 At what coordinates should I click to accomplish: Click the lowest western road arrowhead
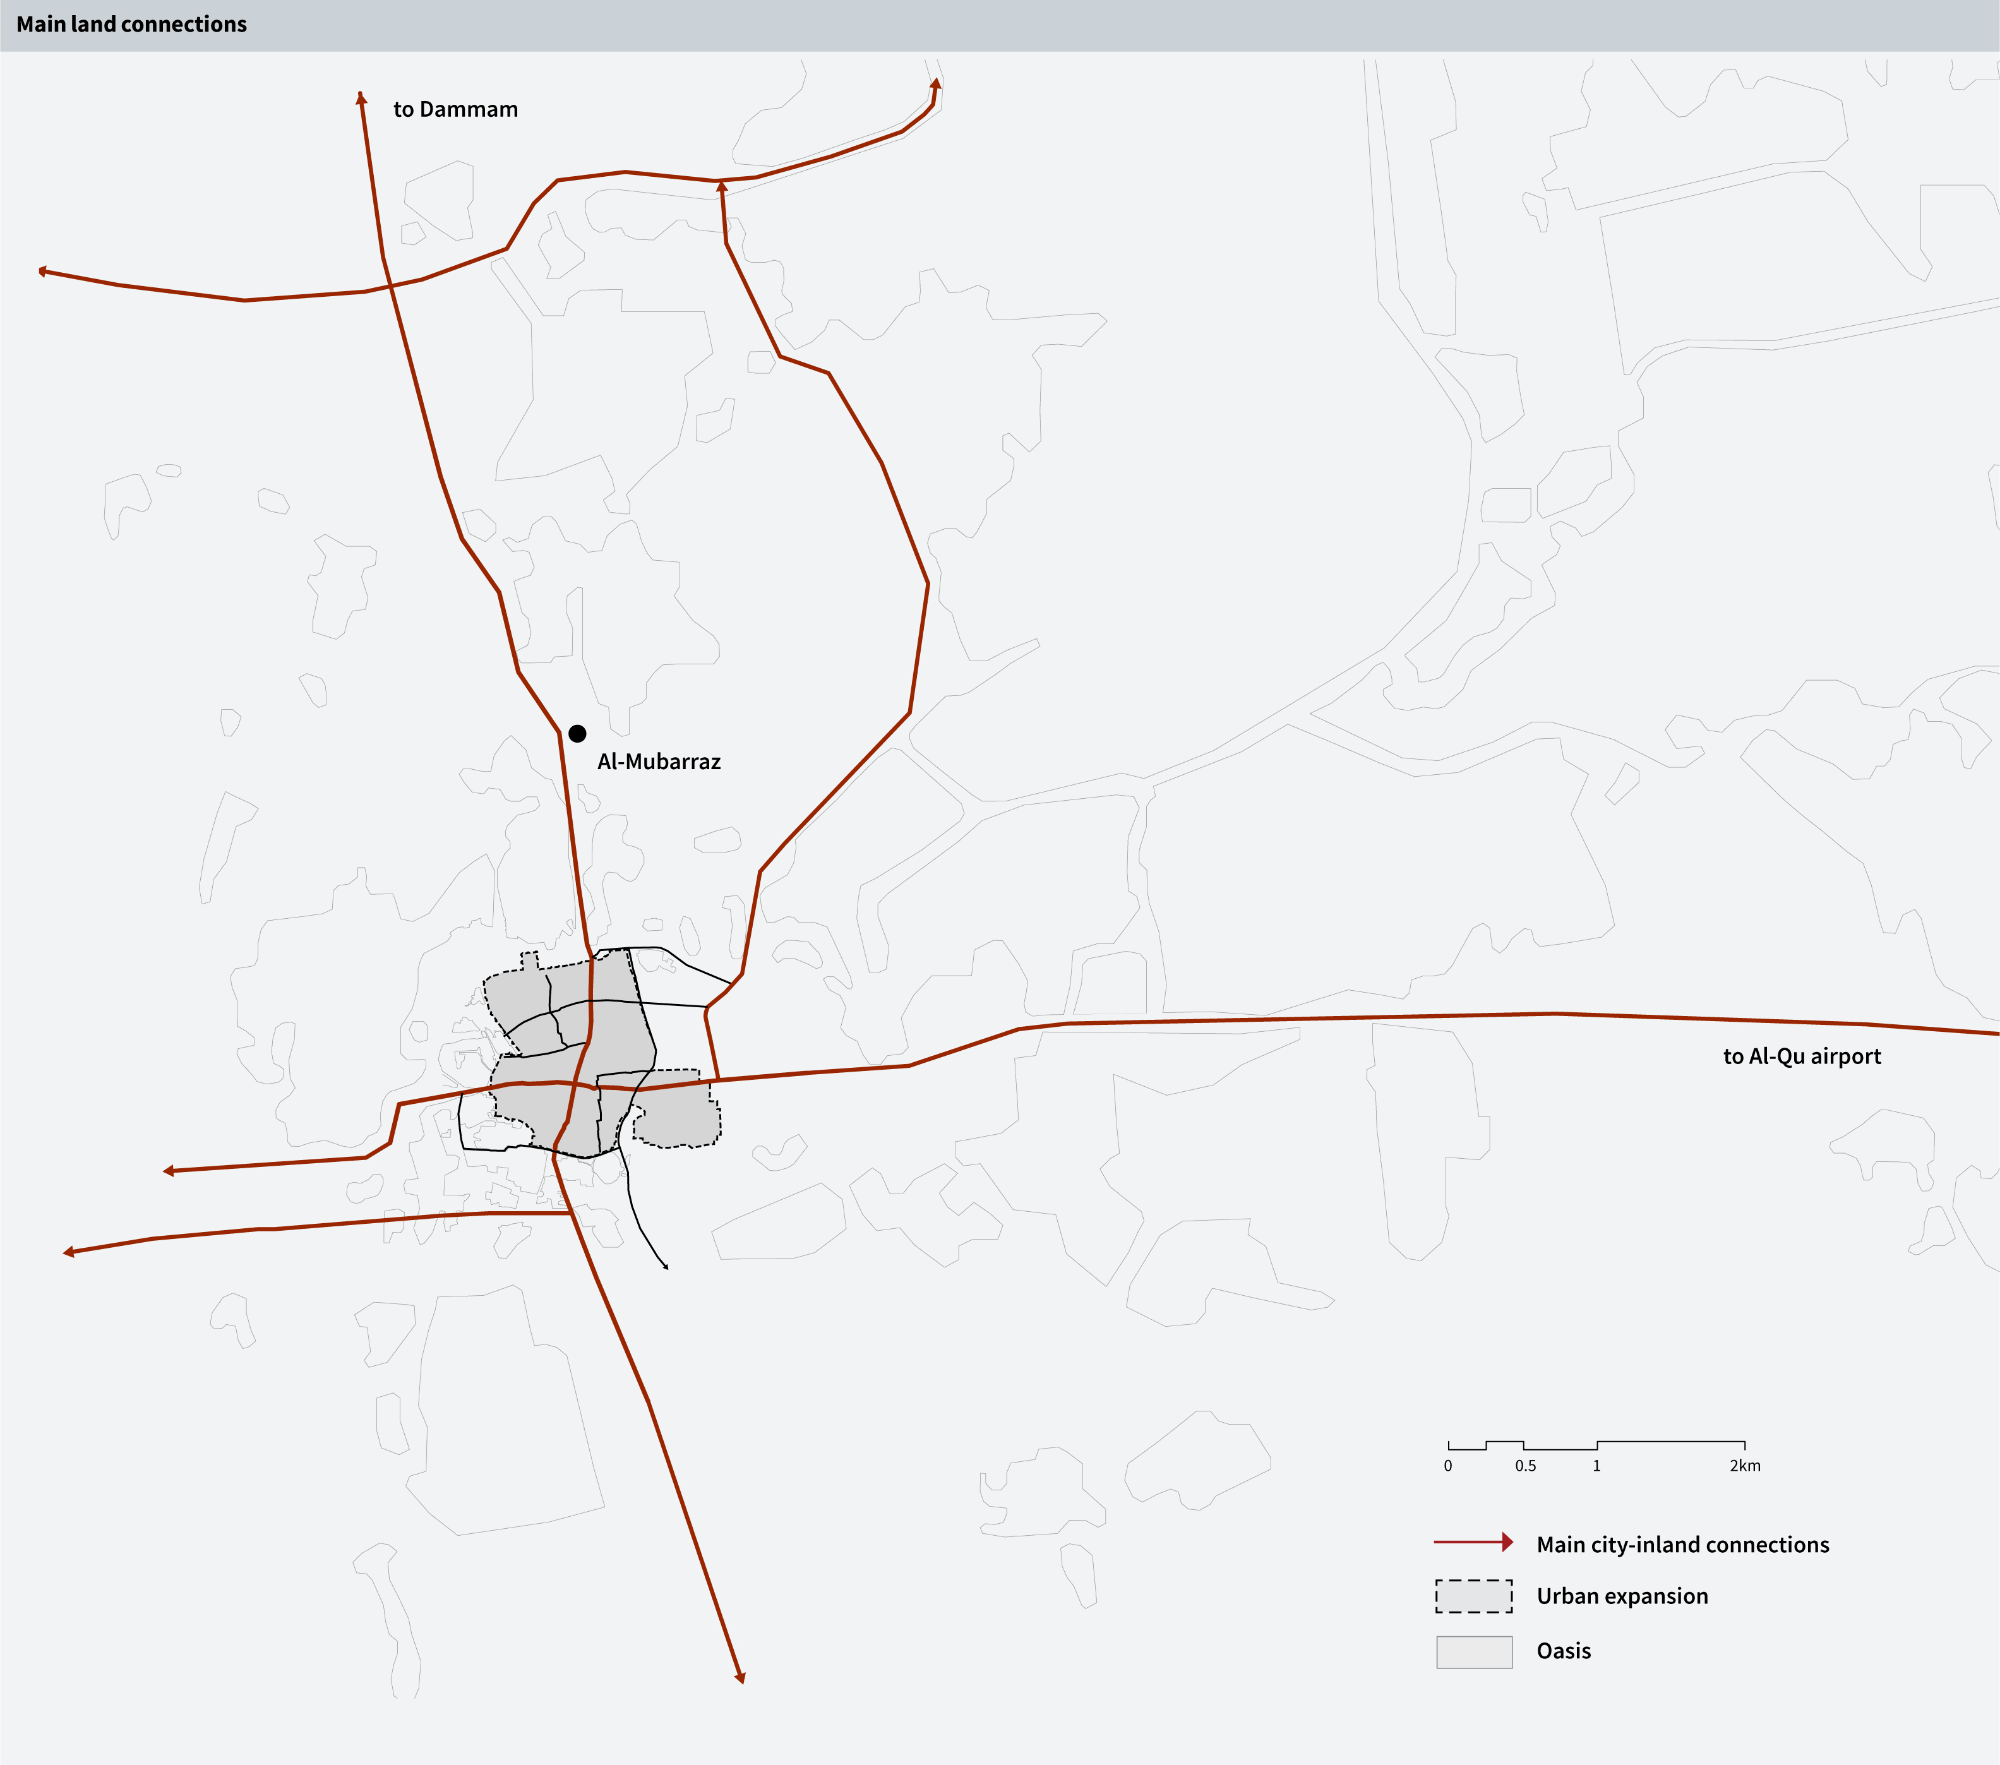point(69,1252)
